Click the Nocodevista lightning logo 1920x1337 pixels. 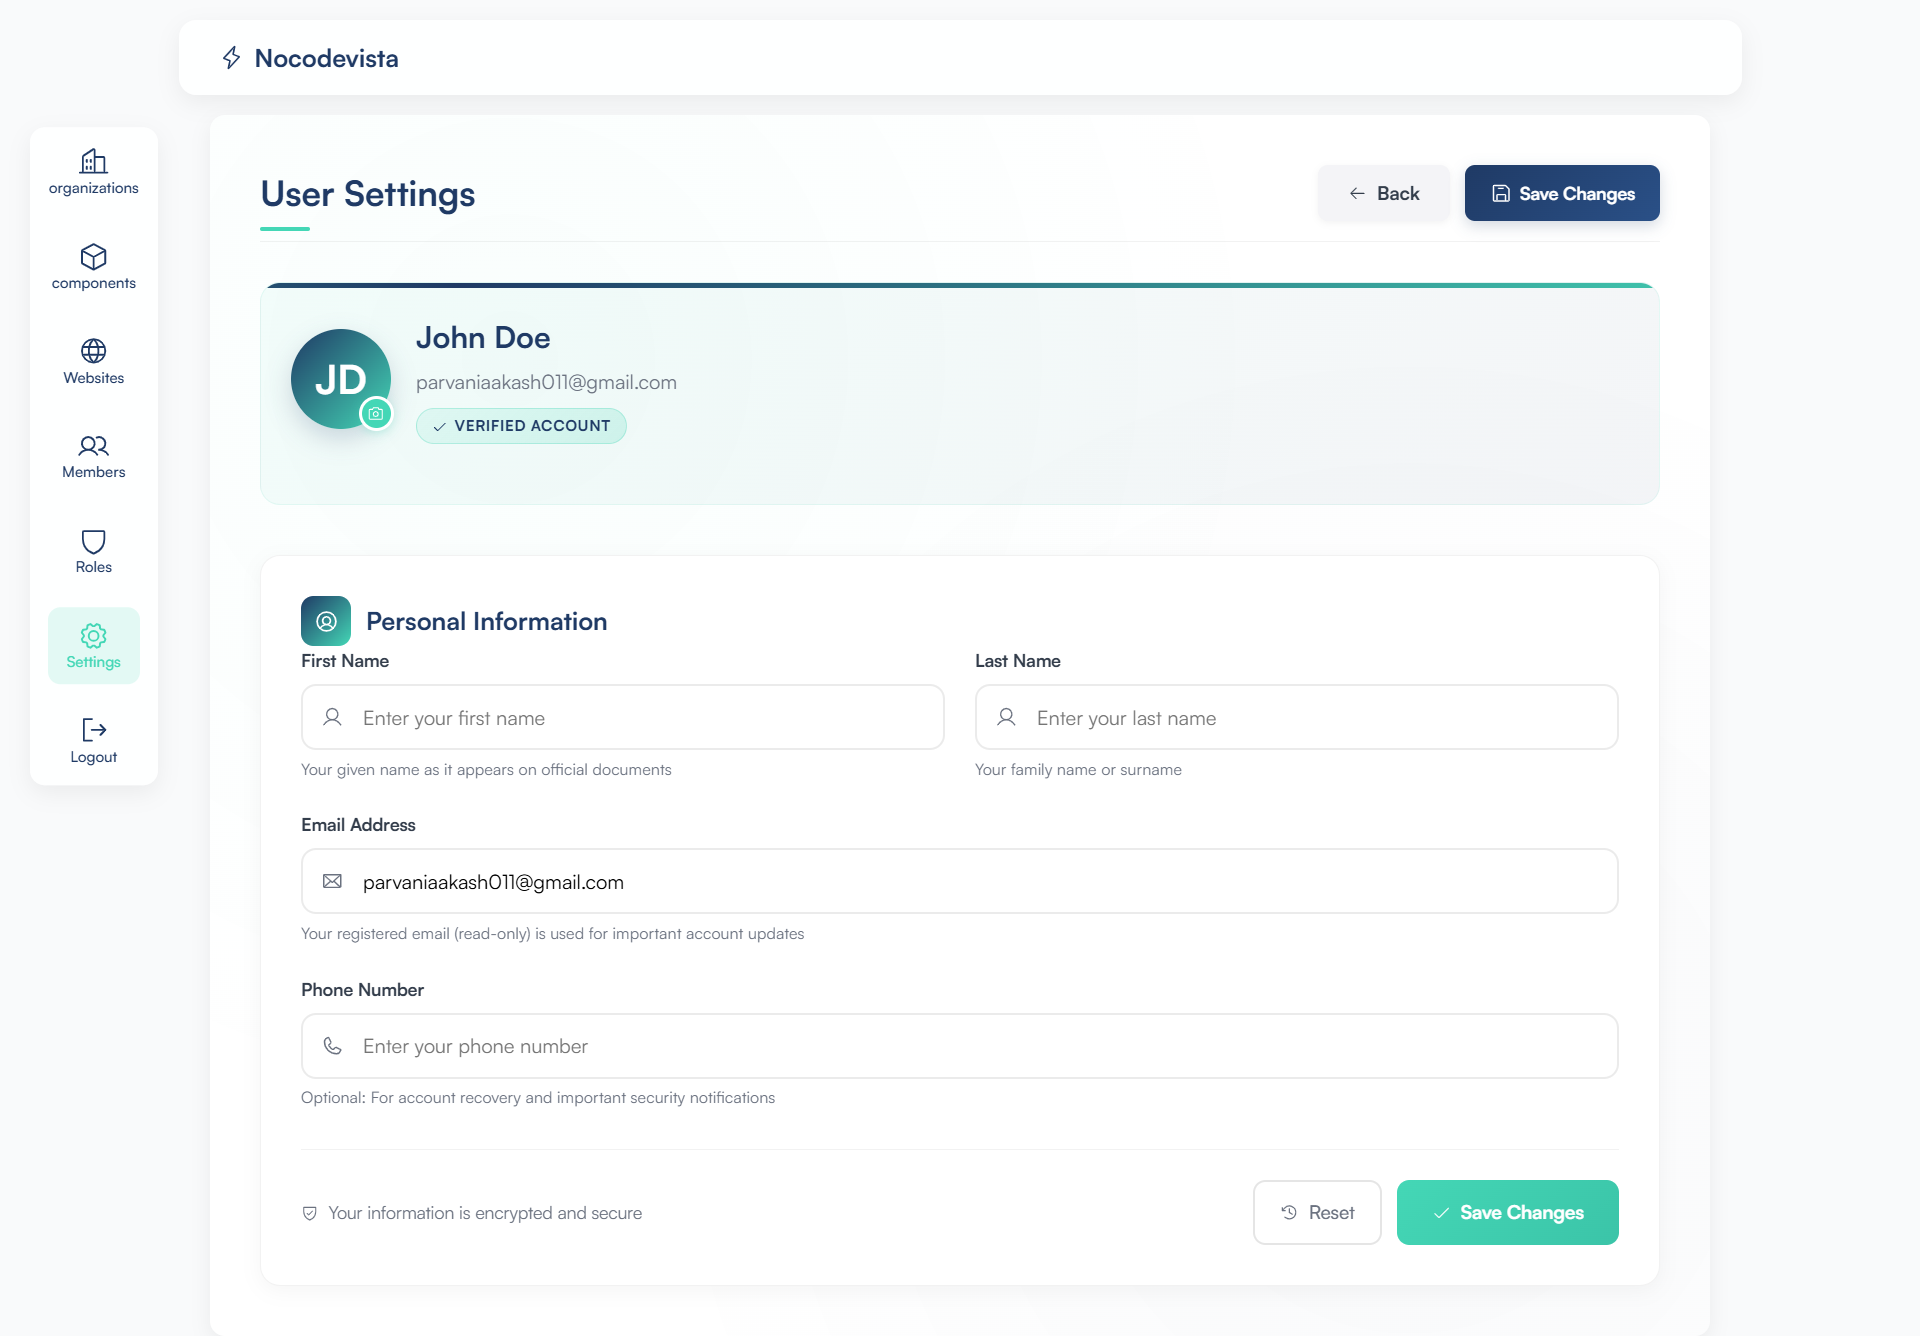(x=231, y=58)
